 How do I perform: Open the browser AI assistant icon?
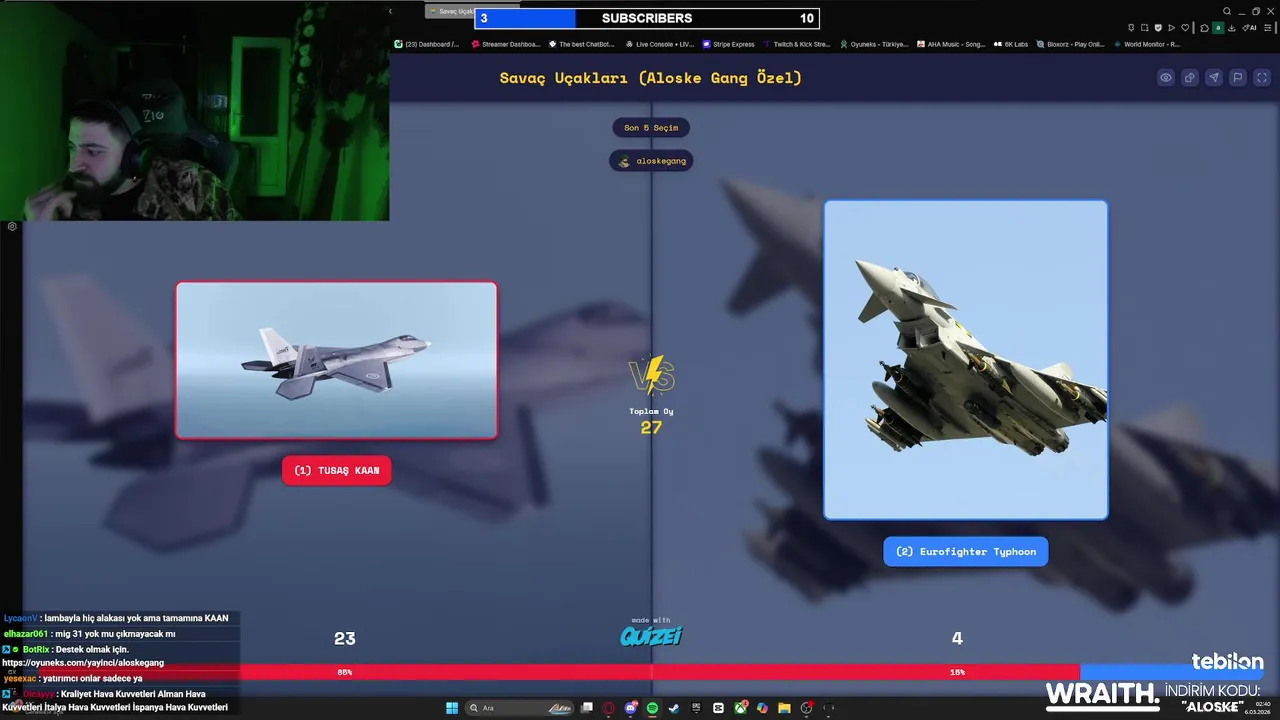[x=1250, y=28]
